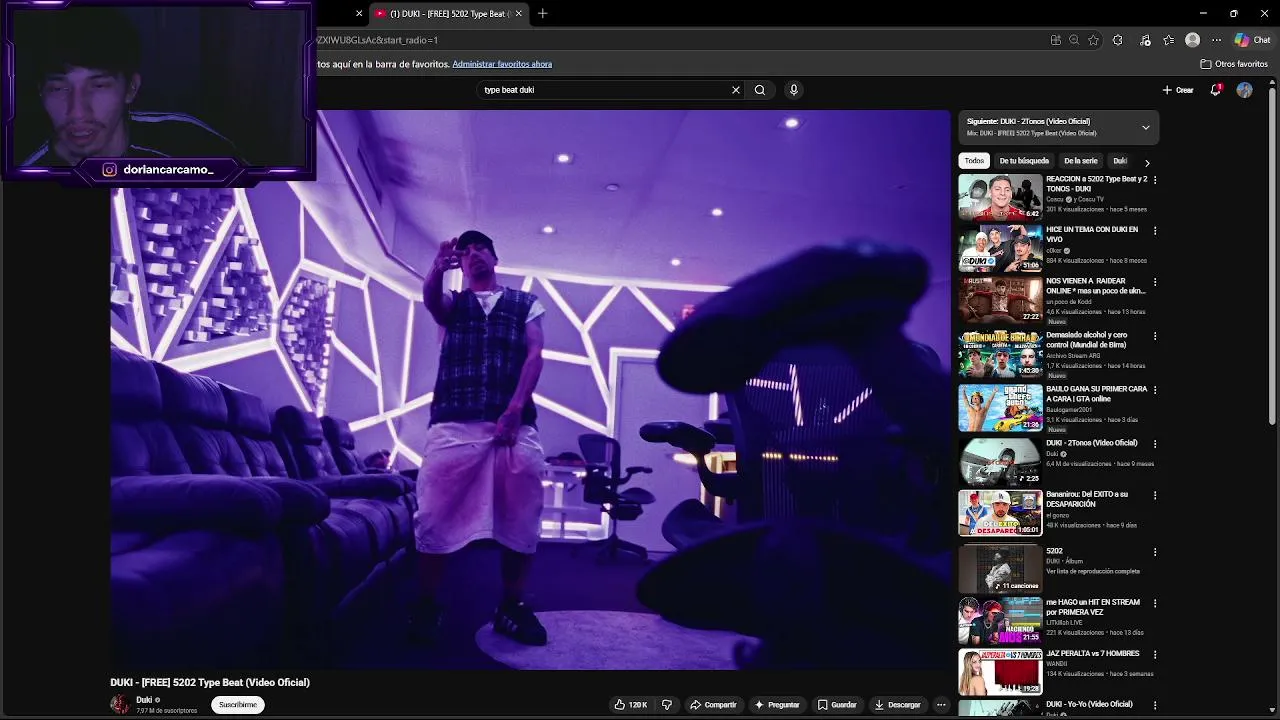Close the DUKI 5202 Type Beat tab

519,13
